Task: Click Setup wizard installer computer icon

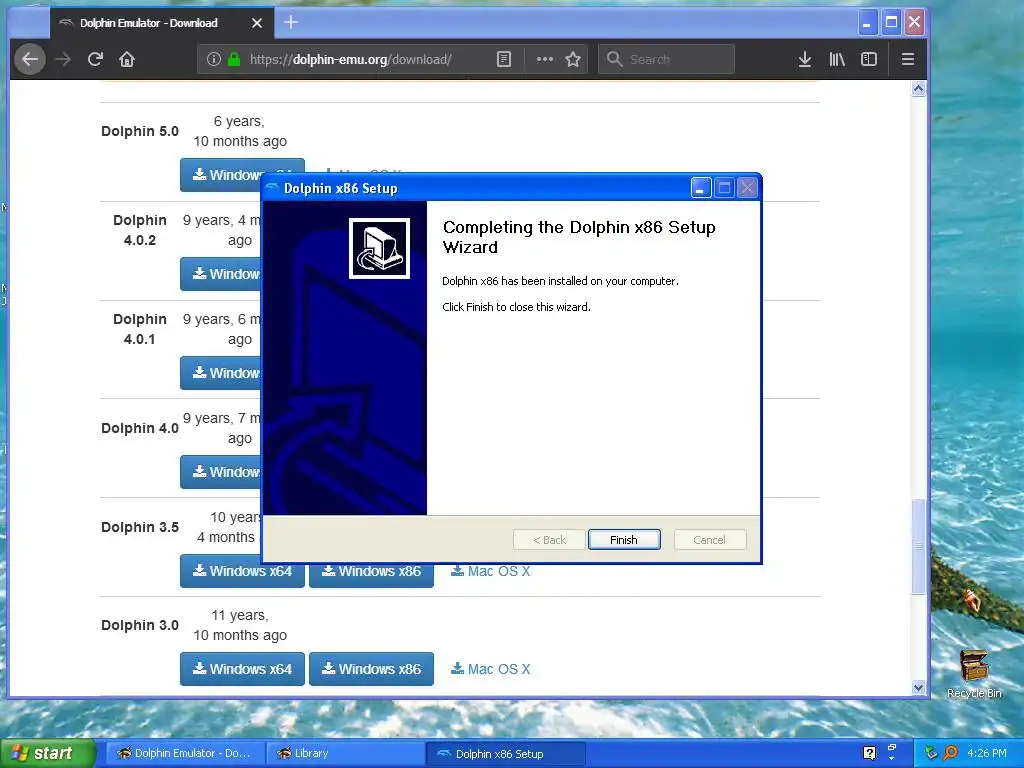Action: [x=379, y=248]
